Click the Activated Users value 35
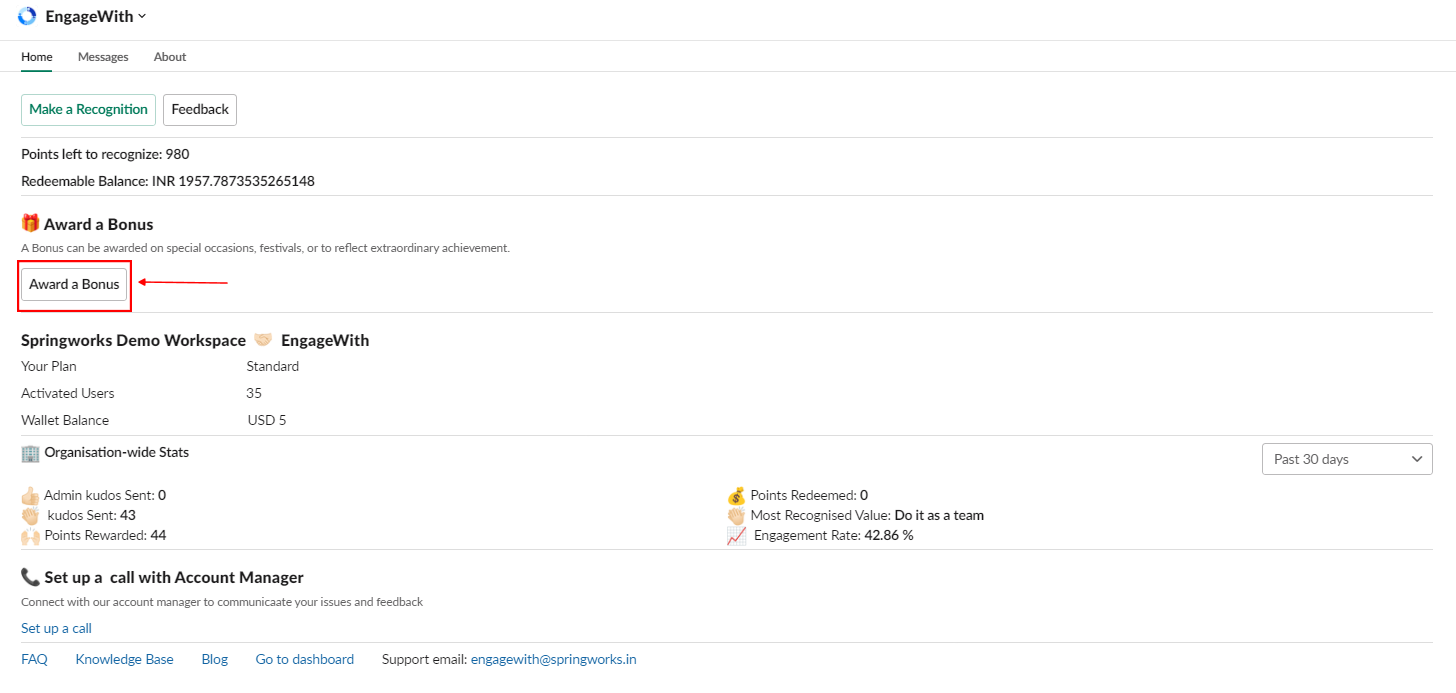 point(254,393)
